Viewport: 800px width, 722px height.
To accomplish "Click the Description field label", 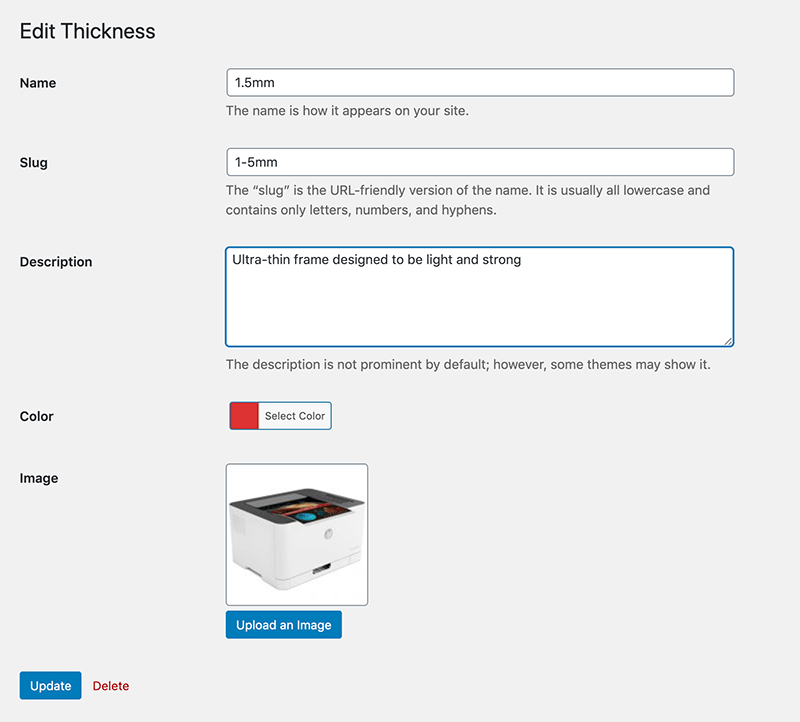I will coord(56,262).
